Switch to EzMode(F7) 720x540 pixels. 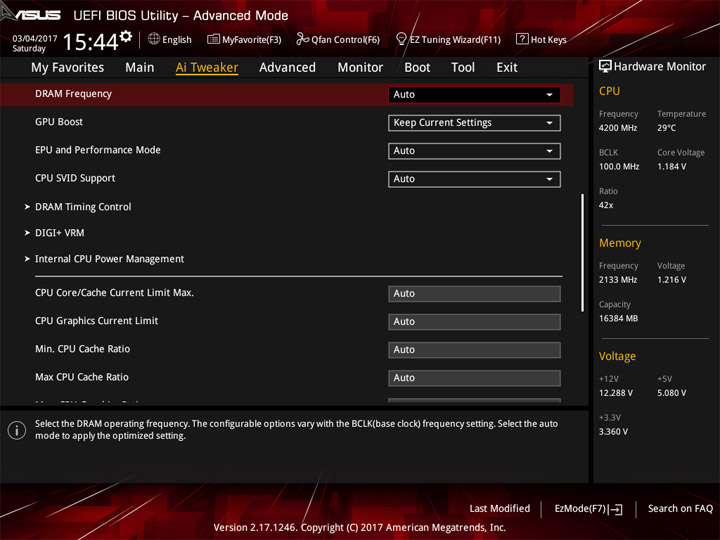click(x=589, y=509)
